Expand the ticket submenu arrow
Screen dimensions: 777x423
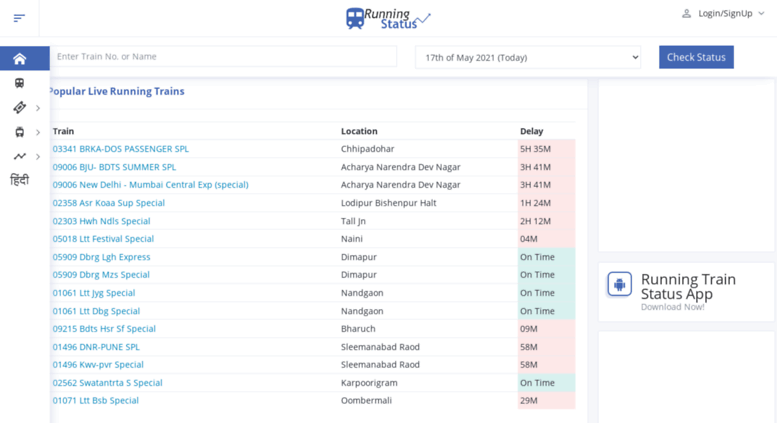pyautogui.click(x=38, y=108)
